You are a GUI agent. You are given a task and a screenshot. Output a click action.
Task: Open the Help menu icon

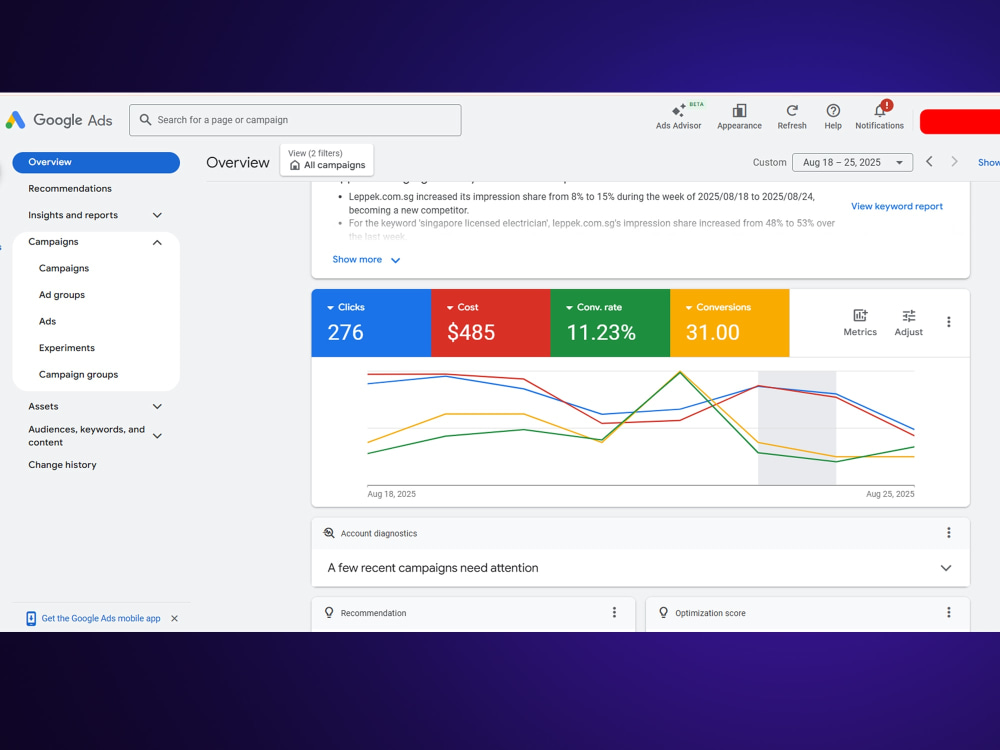[x=833, y=117]
